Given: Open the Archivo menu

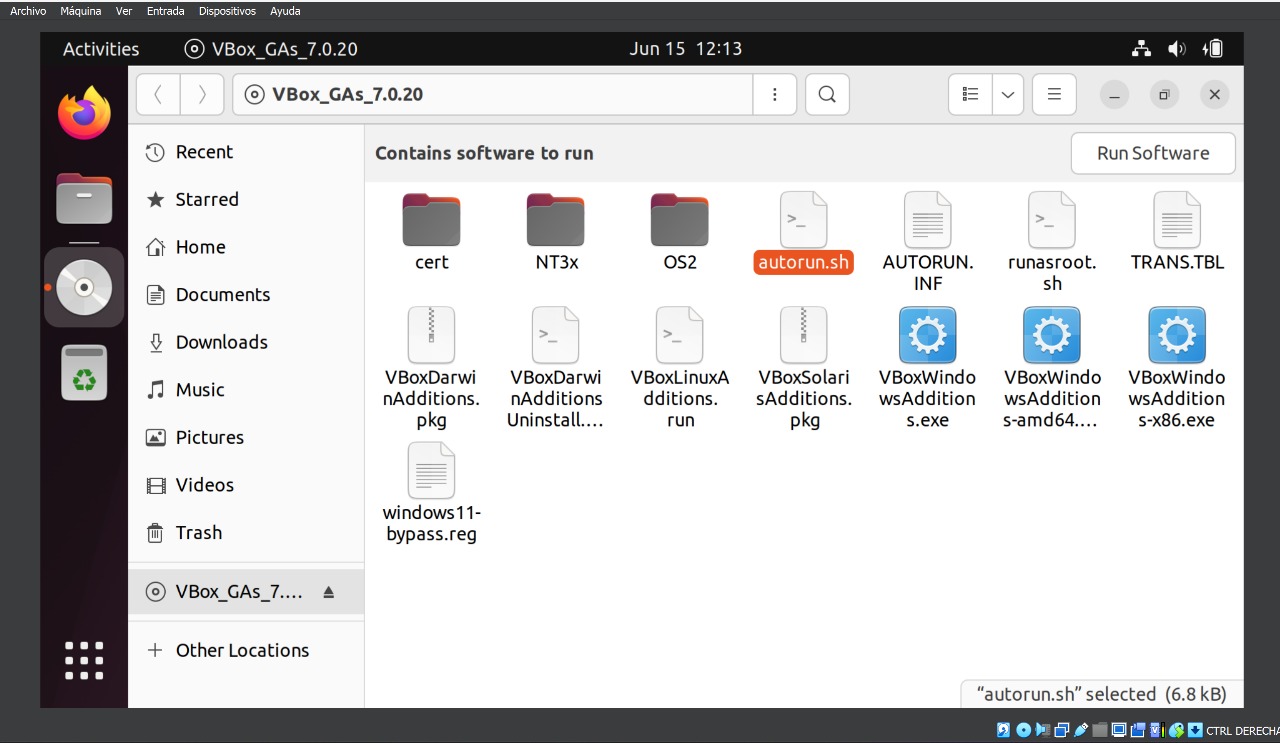Looking at the screenshot, I should 28,11.
